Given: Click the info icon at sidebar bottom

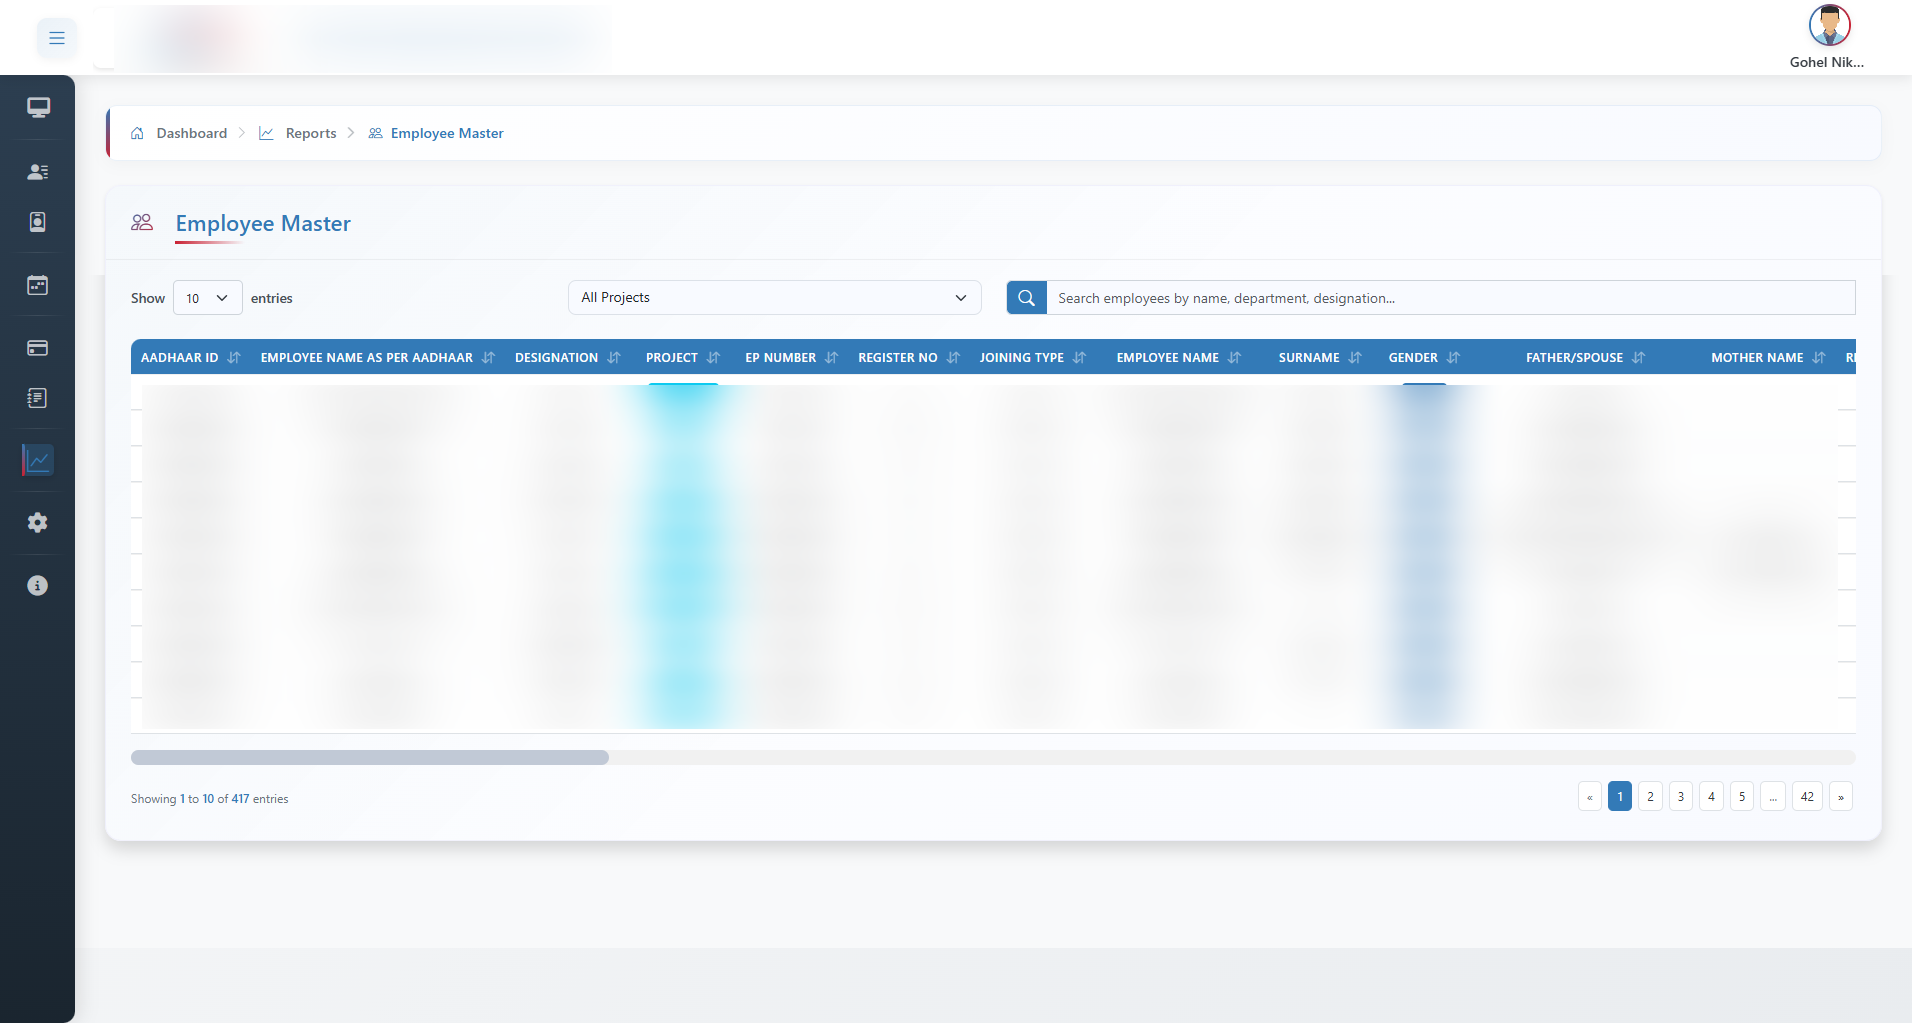Looking at the screenshot, I should (37, 585).
